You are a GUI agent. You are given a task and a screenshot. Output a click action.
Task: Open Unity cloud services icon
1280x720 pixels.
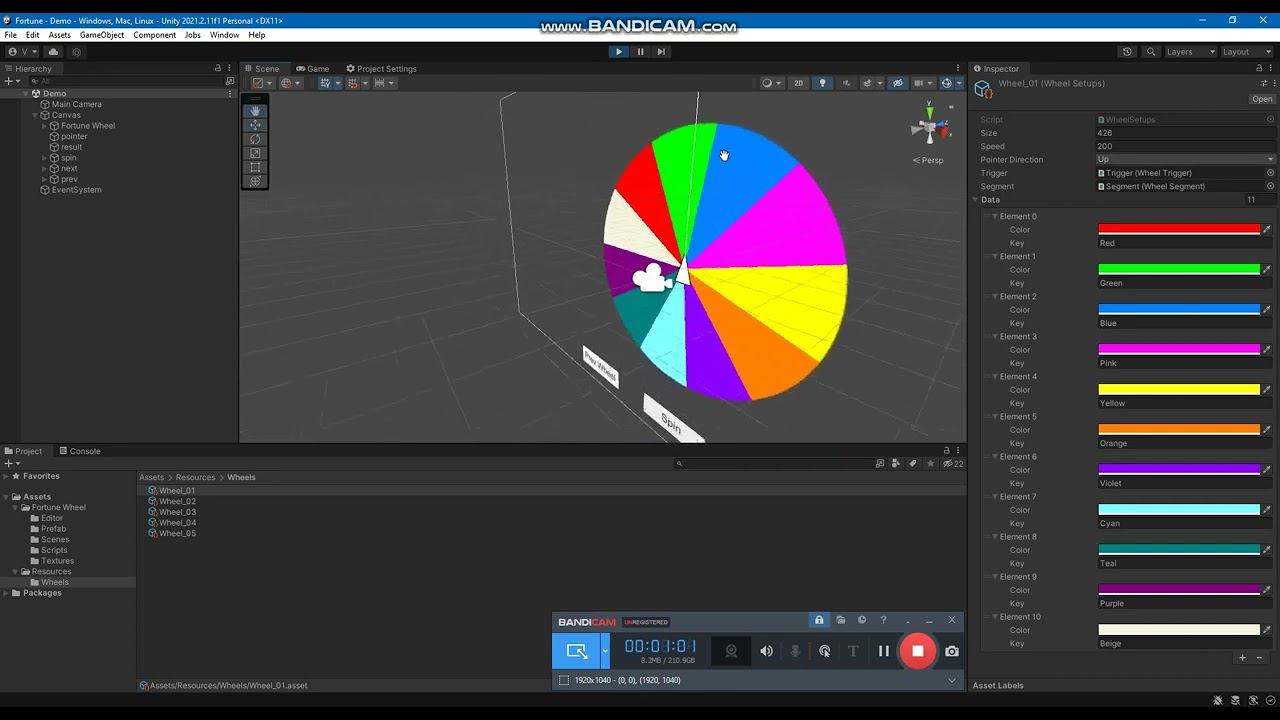[x=54, y=52]
